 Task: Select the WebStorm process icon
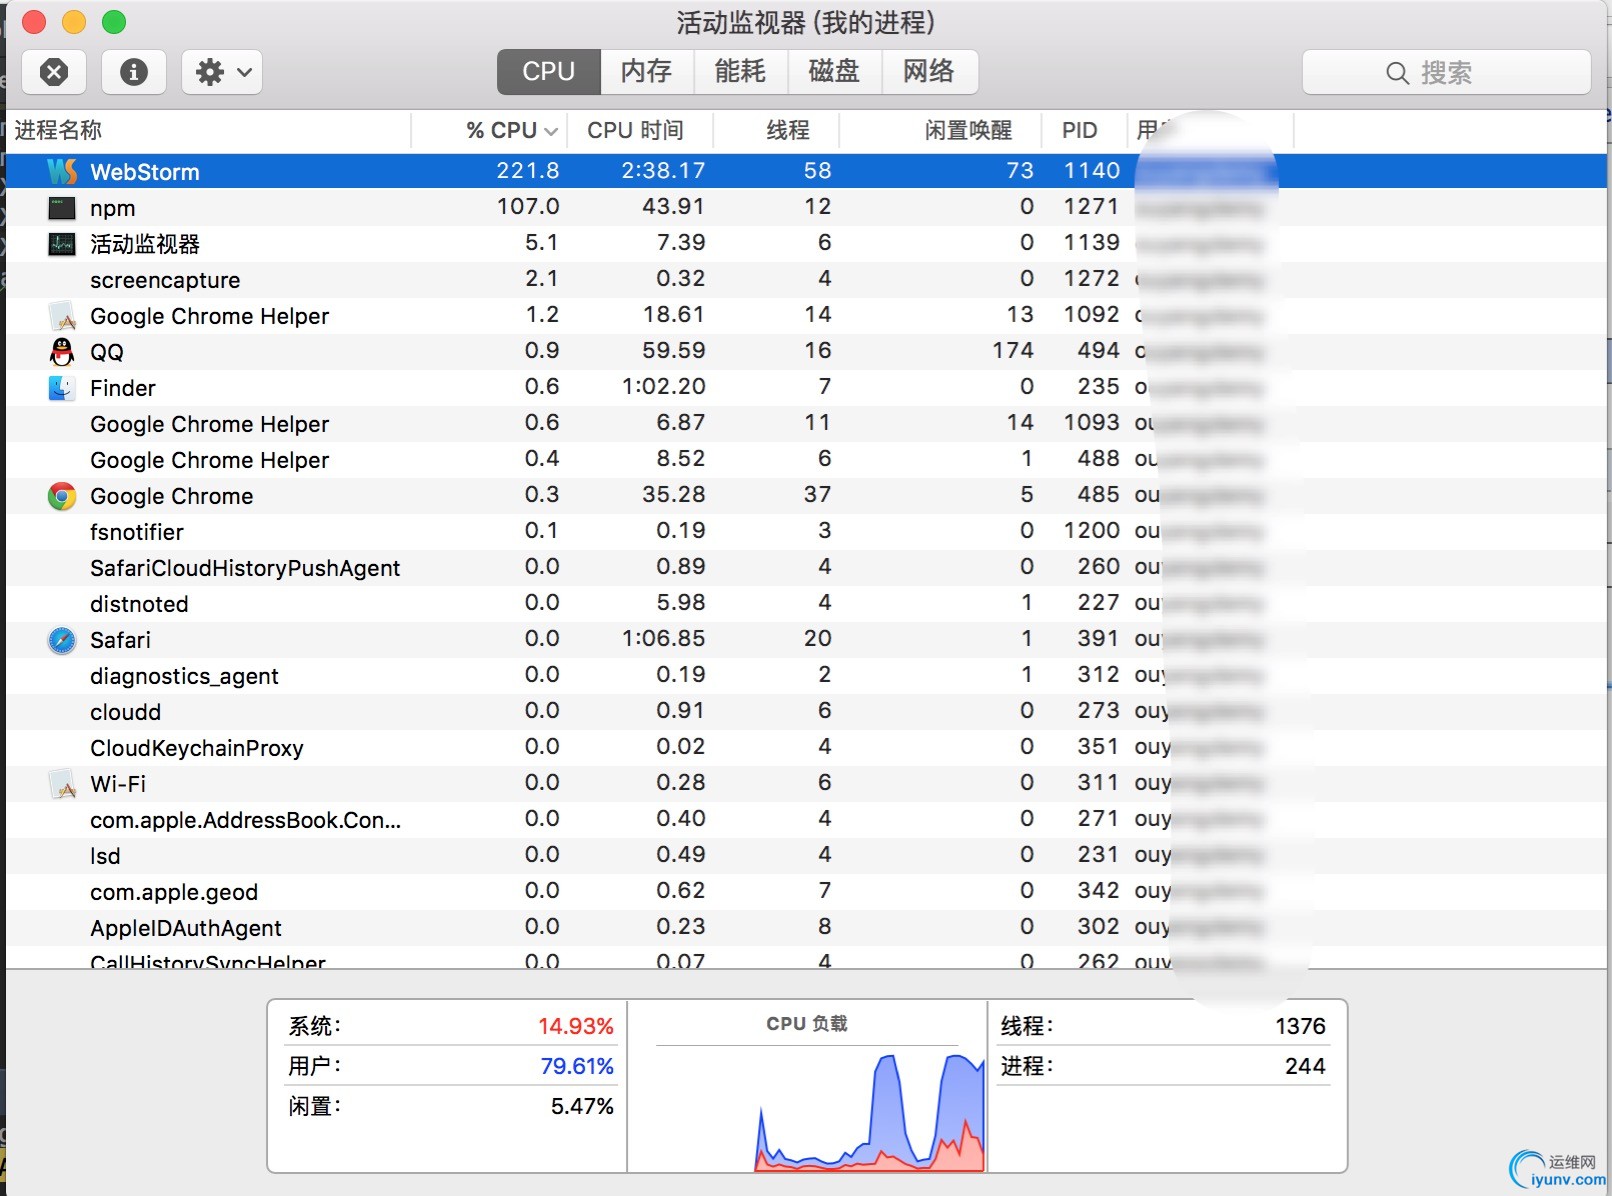(62, 171)
